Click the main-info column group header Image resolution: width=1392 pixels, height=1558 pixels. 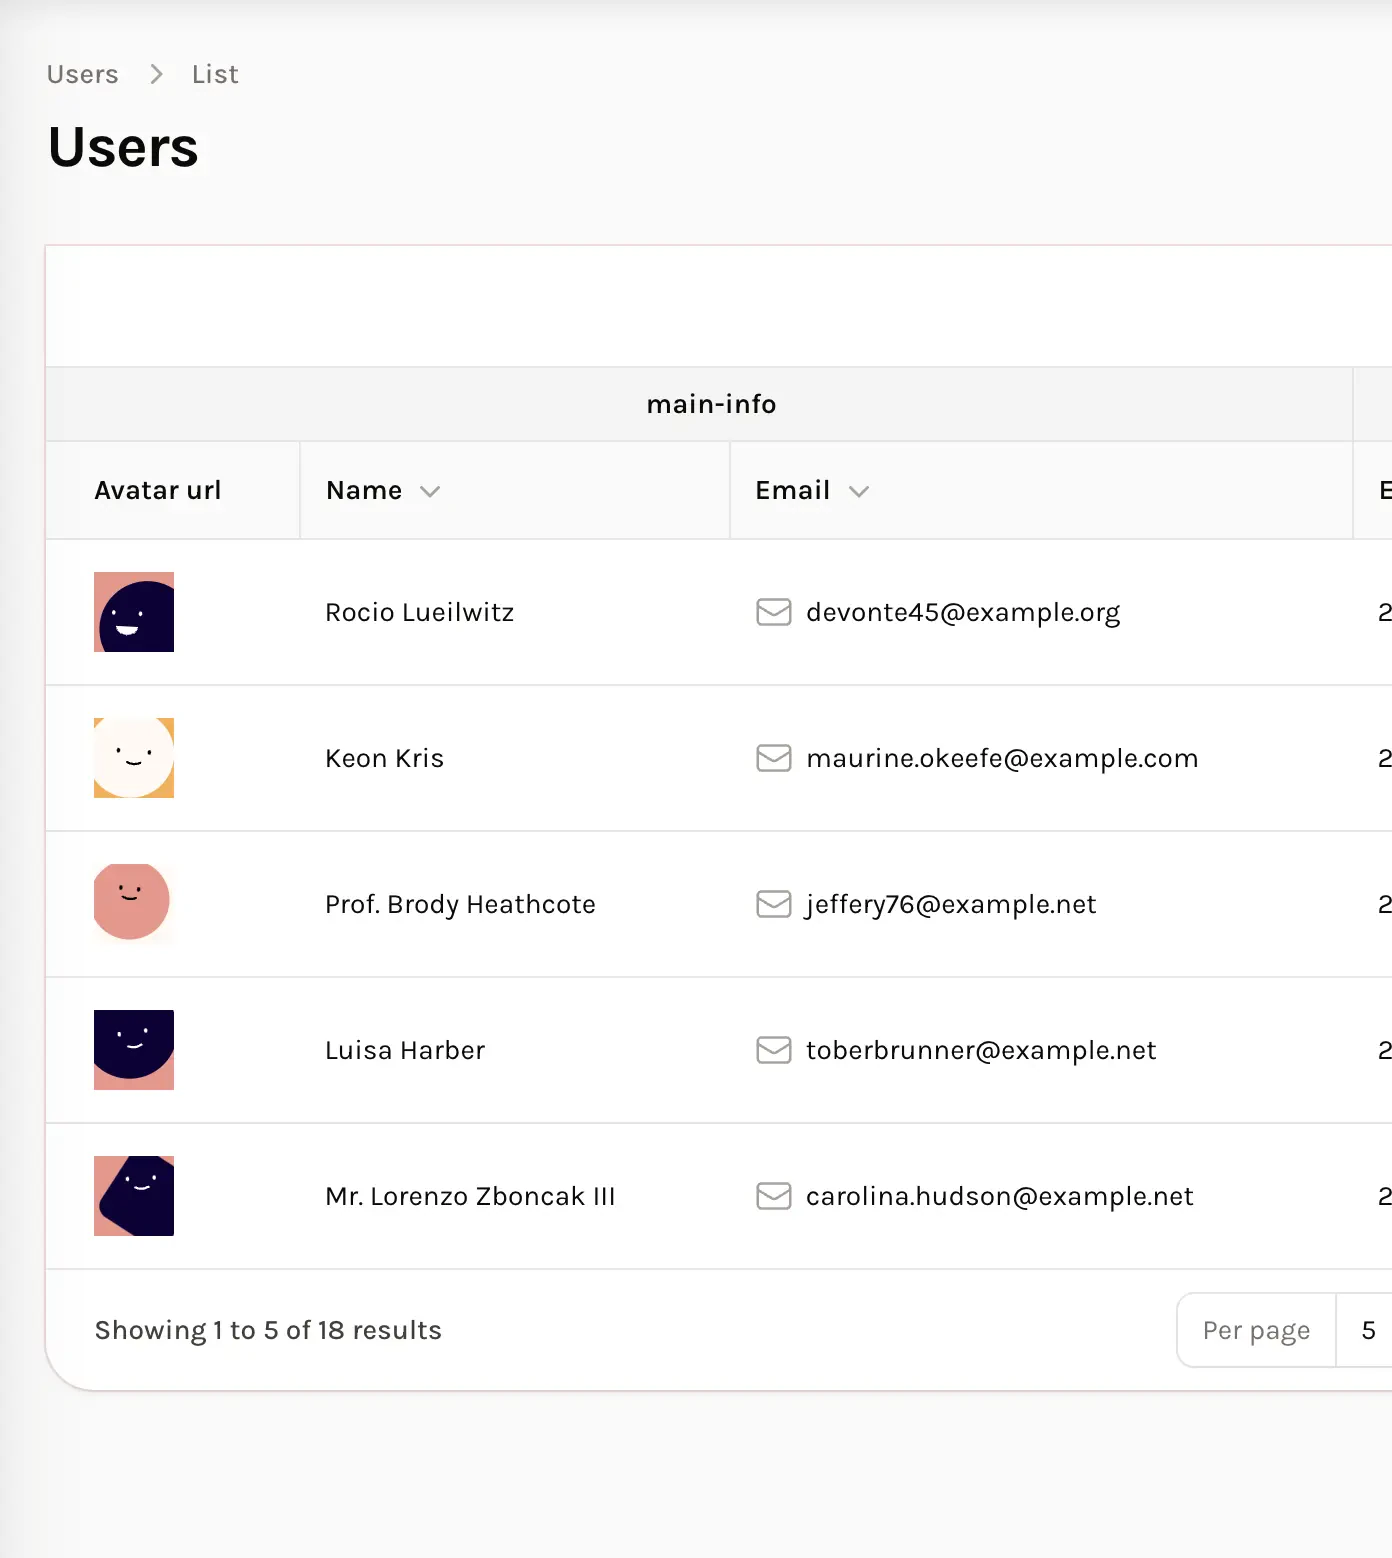click(711, 404)
